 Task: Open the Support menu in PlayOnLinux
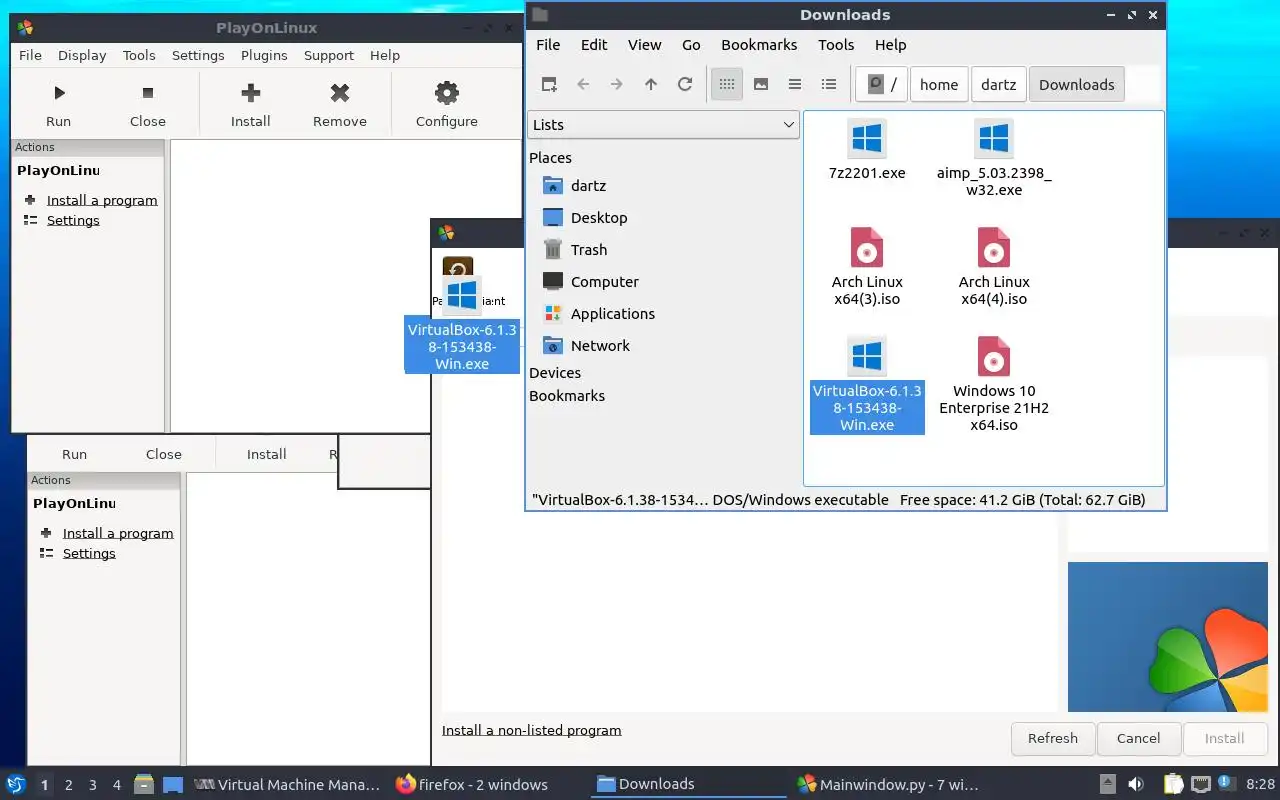pyautogui.click(x=329, y=55)
